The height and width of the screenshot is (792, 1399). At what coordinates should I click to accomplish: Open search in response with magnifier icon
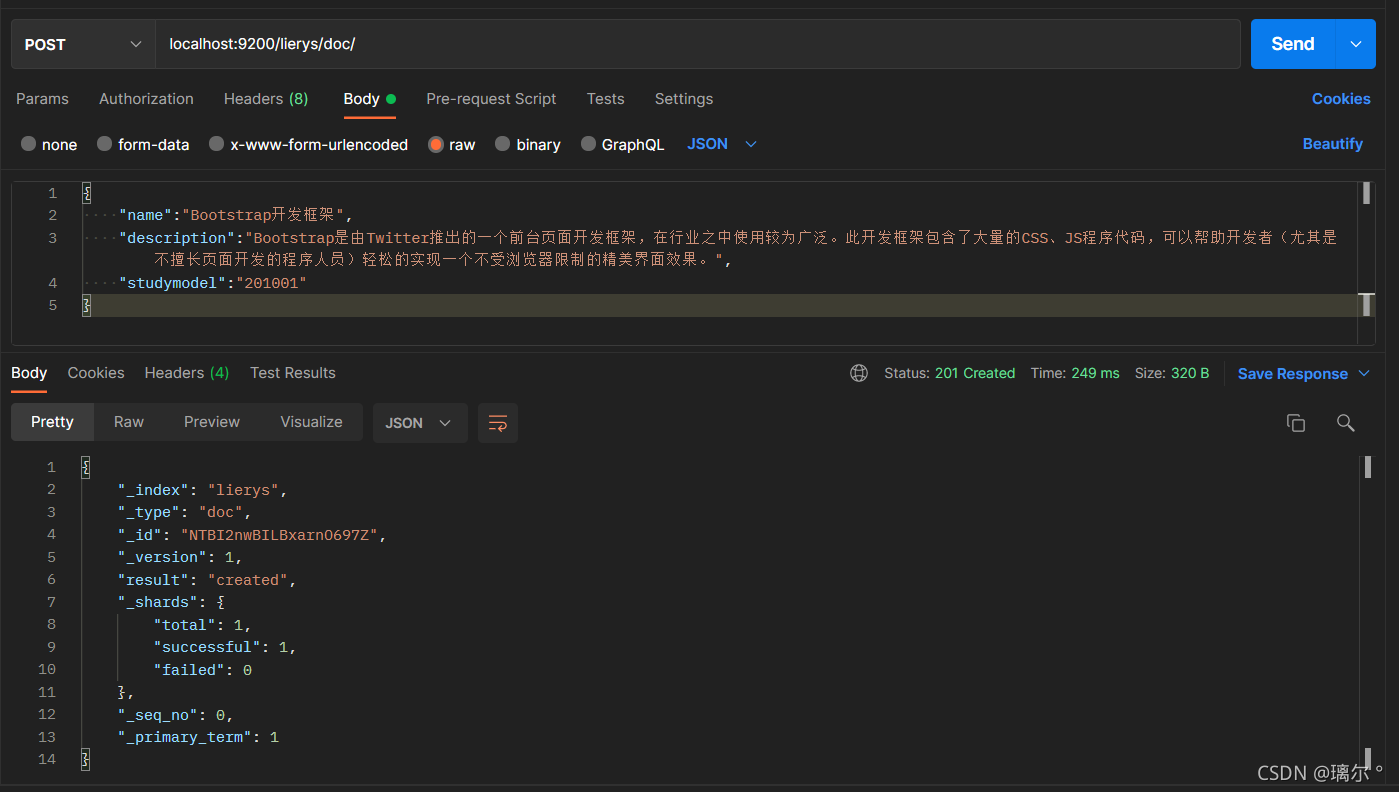[1346, 423]
